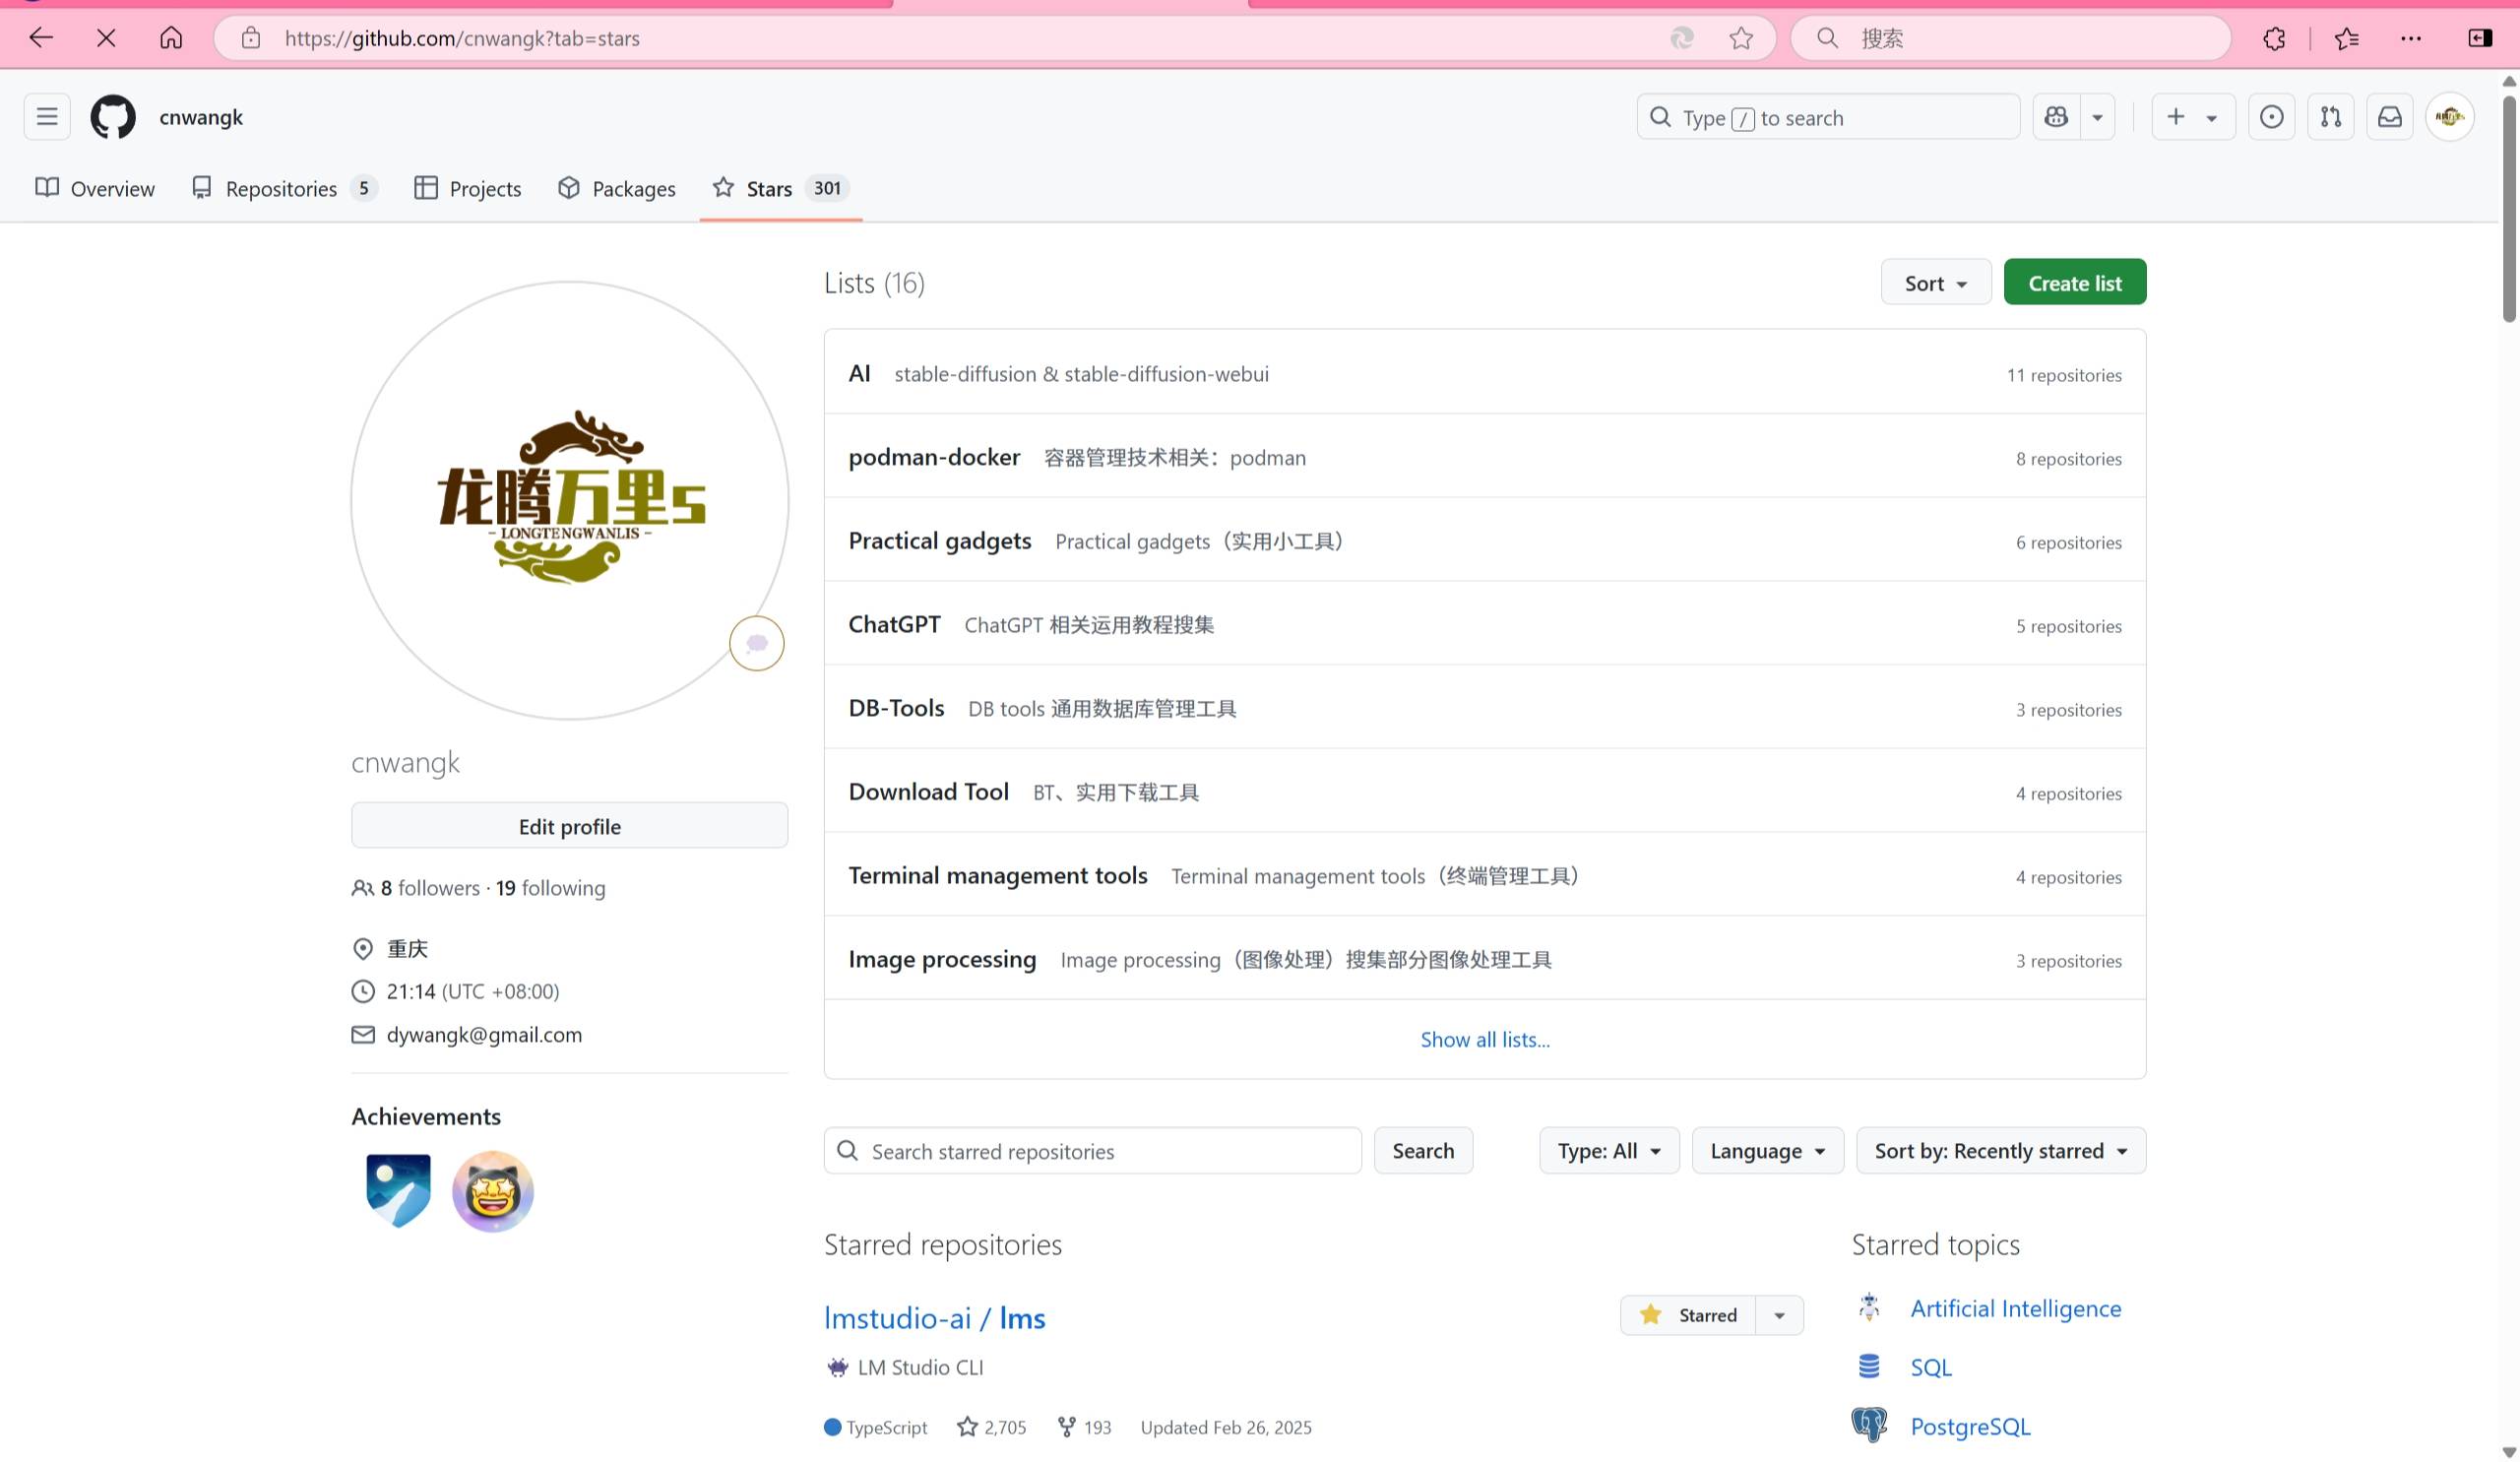
Task: Open the 8 followers link
Action: point(430,888)
